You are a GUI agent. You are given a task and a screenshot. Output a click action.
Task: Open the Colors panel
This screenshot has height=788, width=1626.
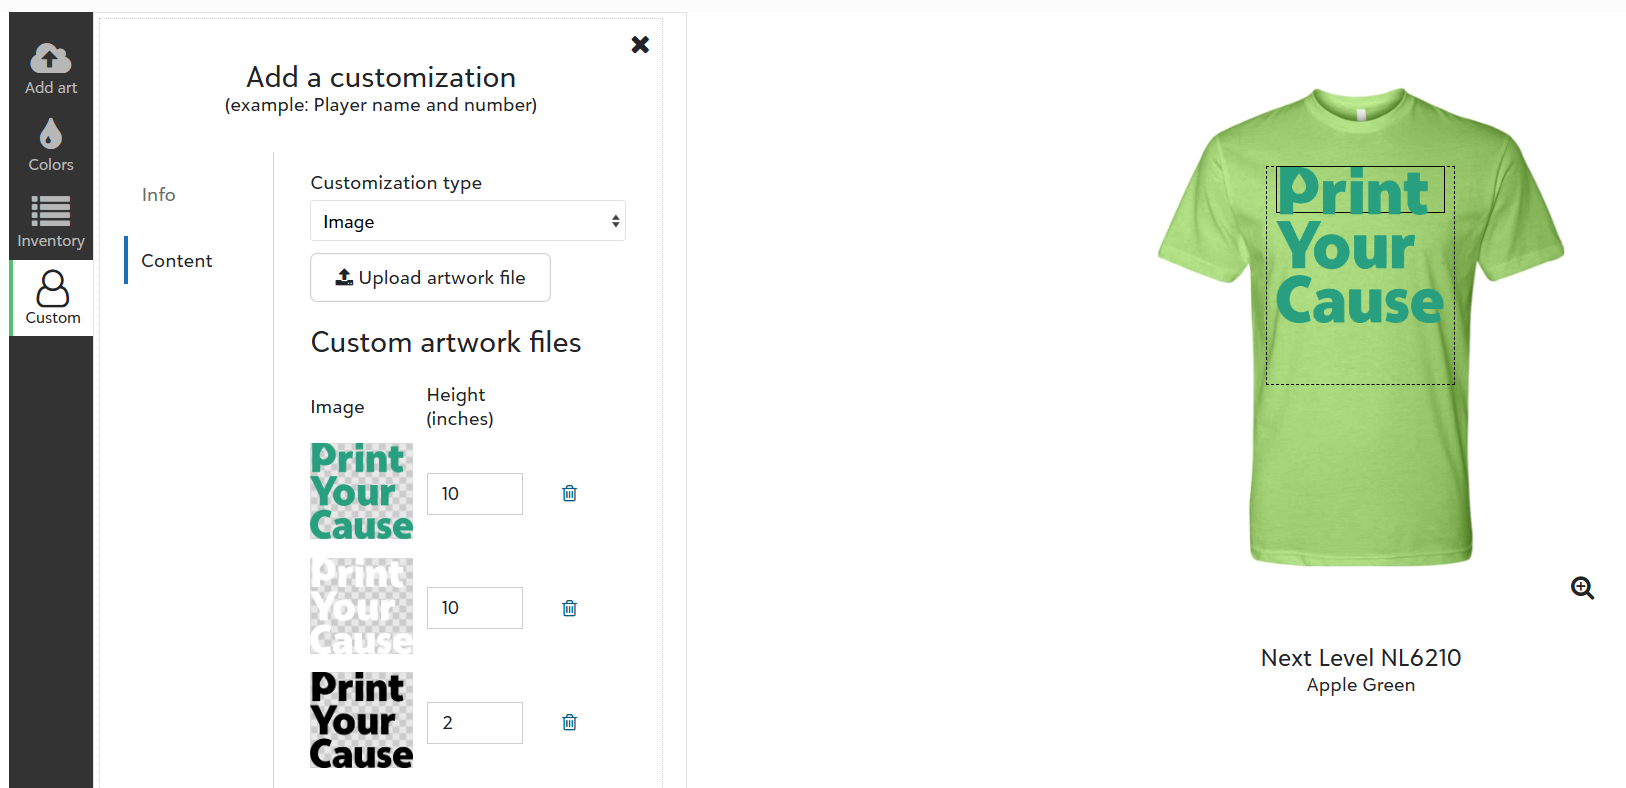coord(51,145)
